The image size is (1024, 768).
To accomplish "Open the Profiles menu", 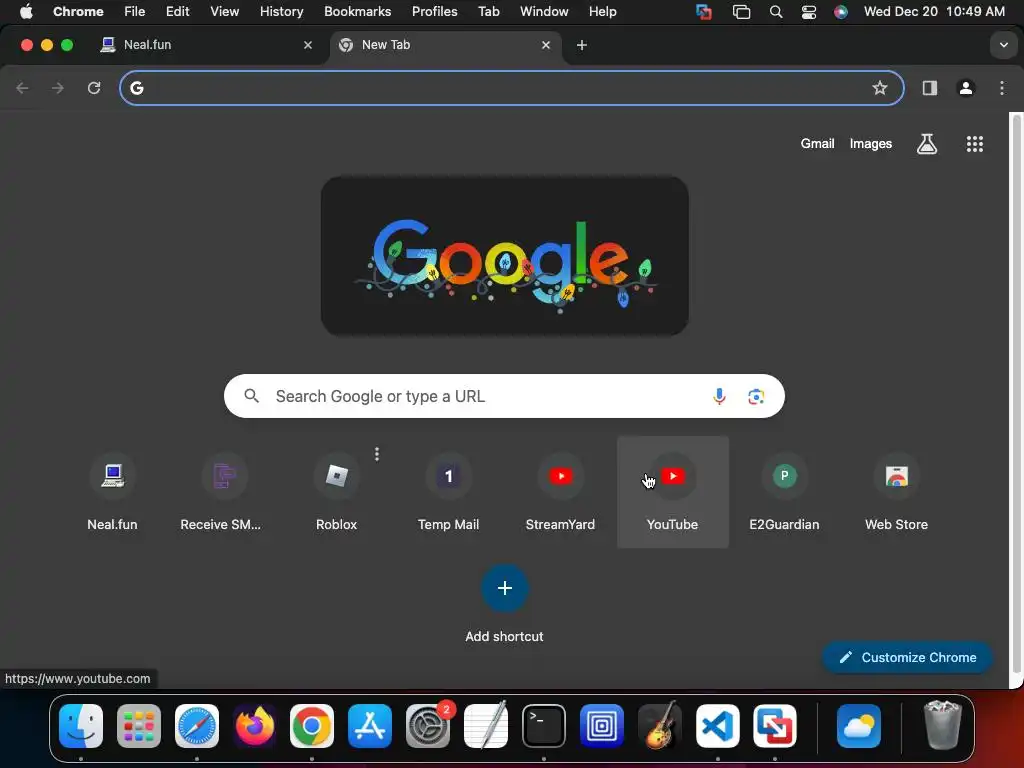I will point(434,12).
